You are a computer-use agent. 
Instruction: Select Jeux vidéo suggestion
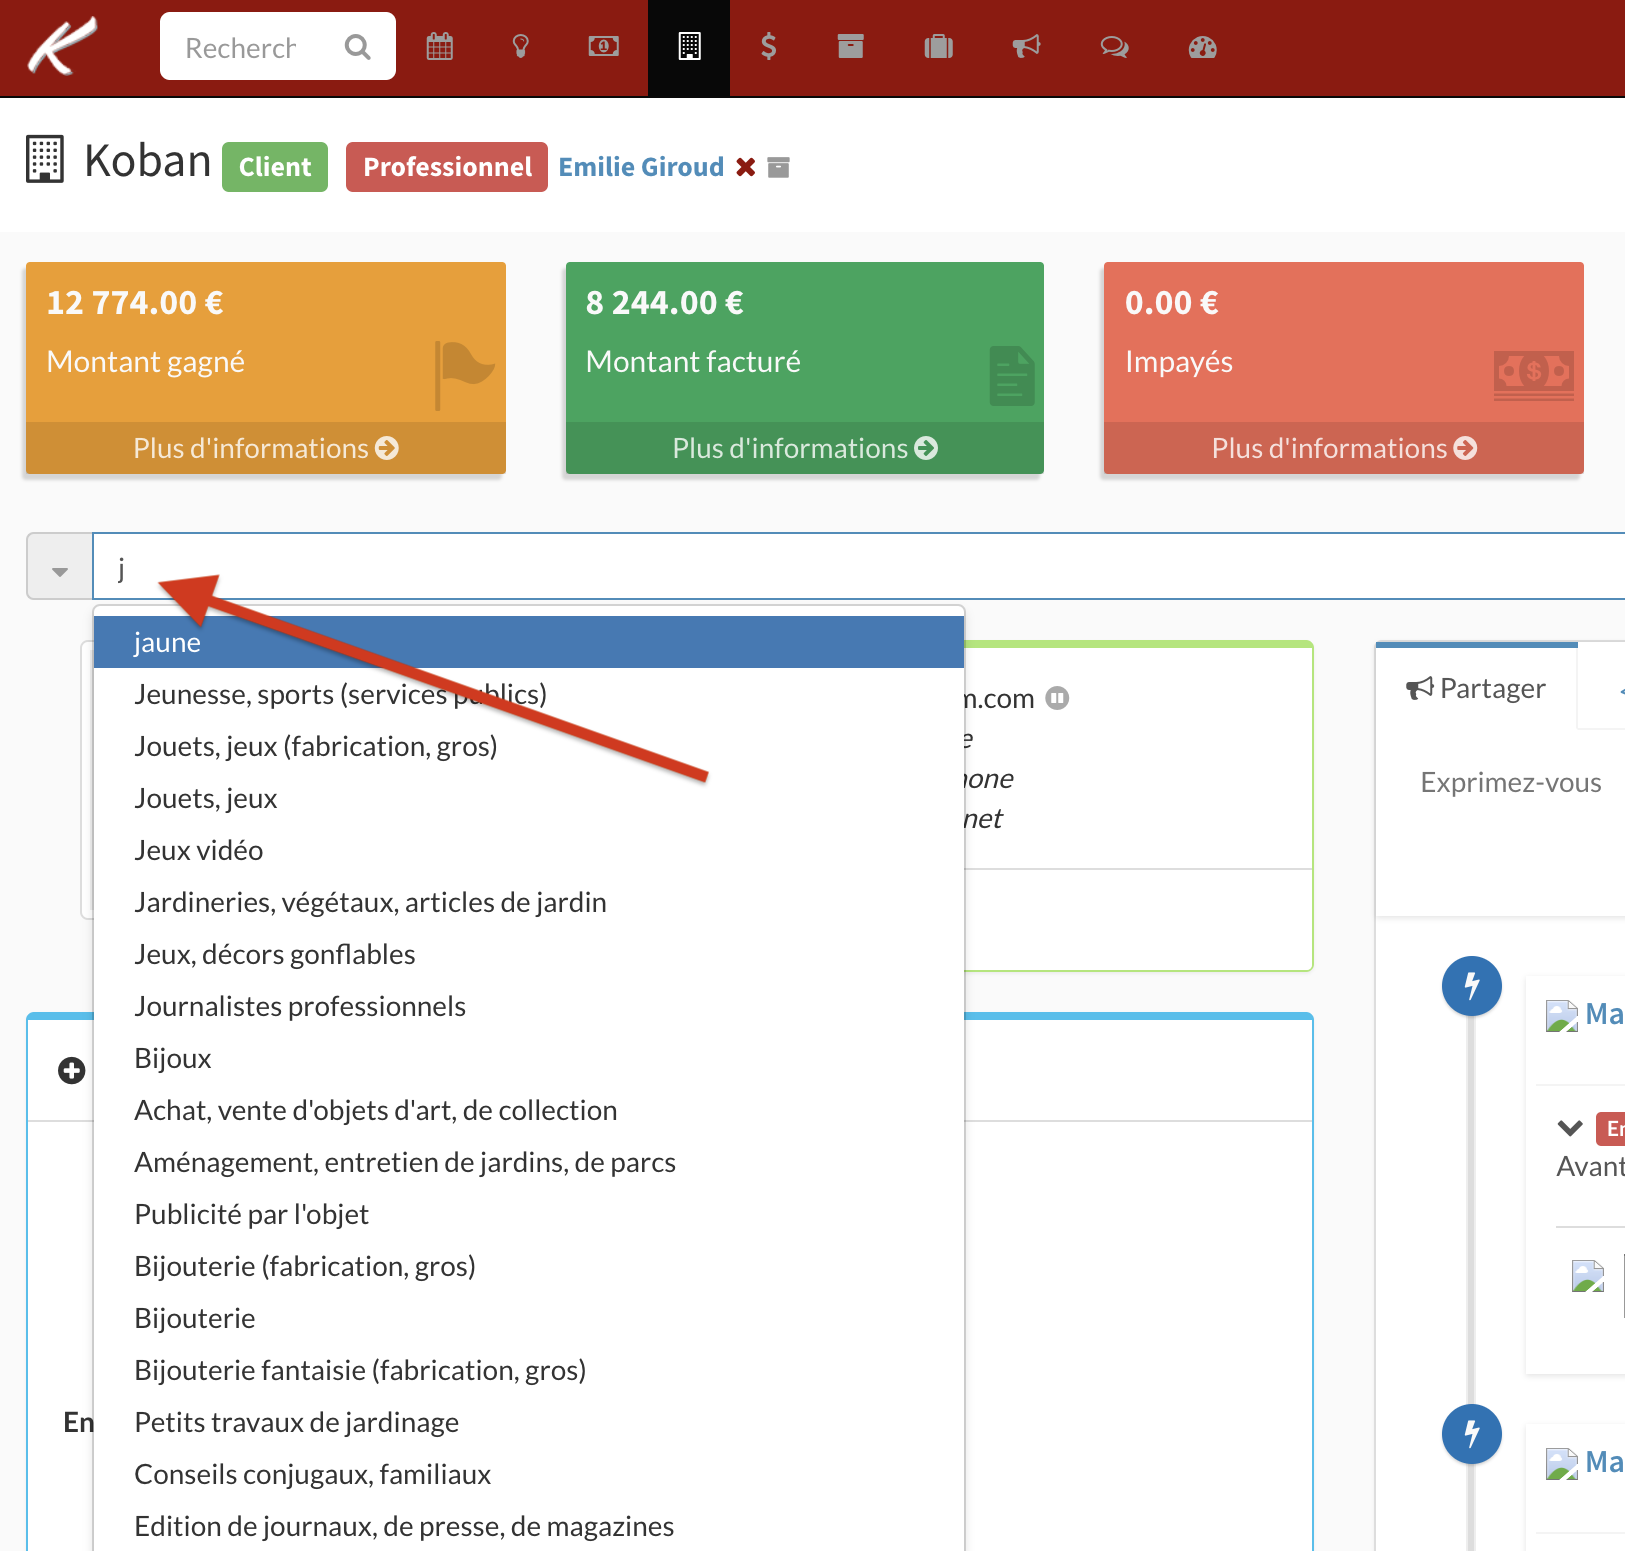tap(529, 850)
